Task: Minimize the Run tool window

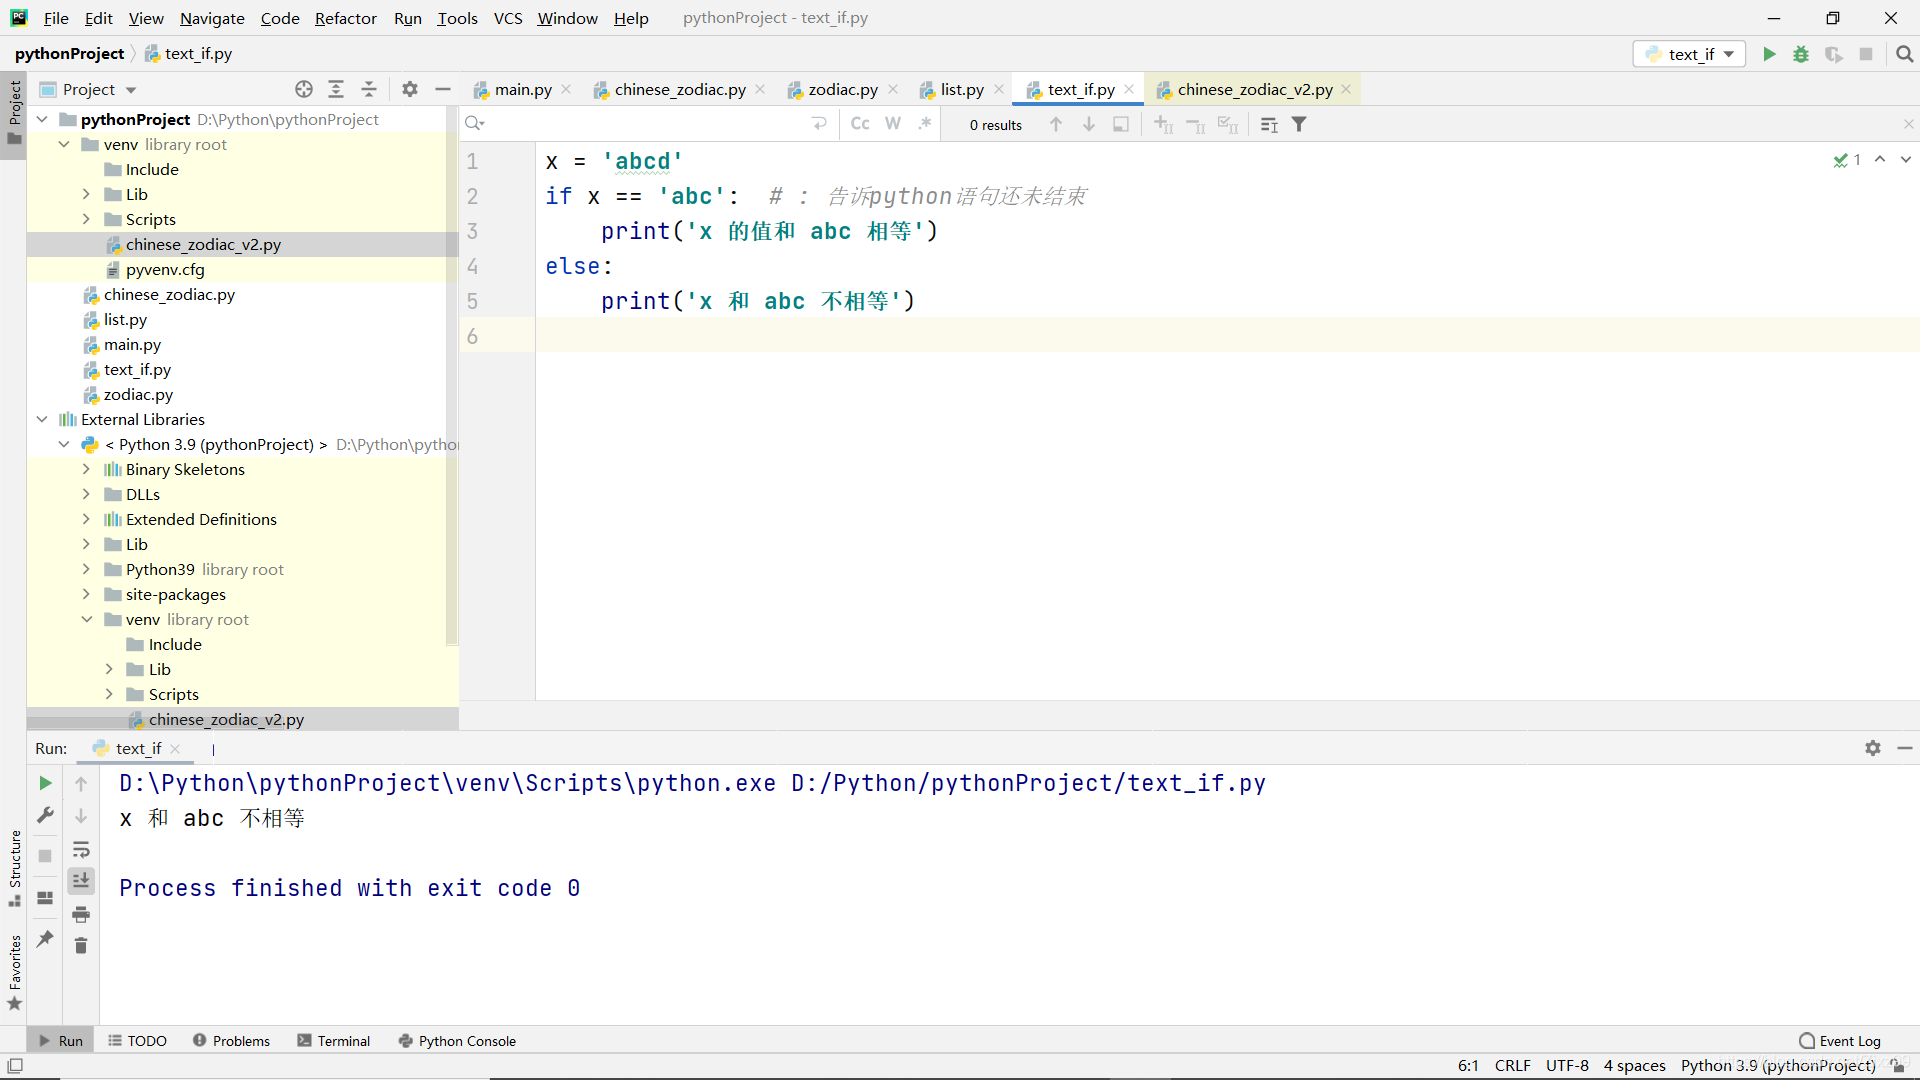Action: (x=1905, y=748)
